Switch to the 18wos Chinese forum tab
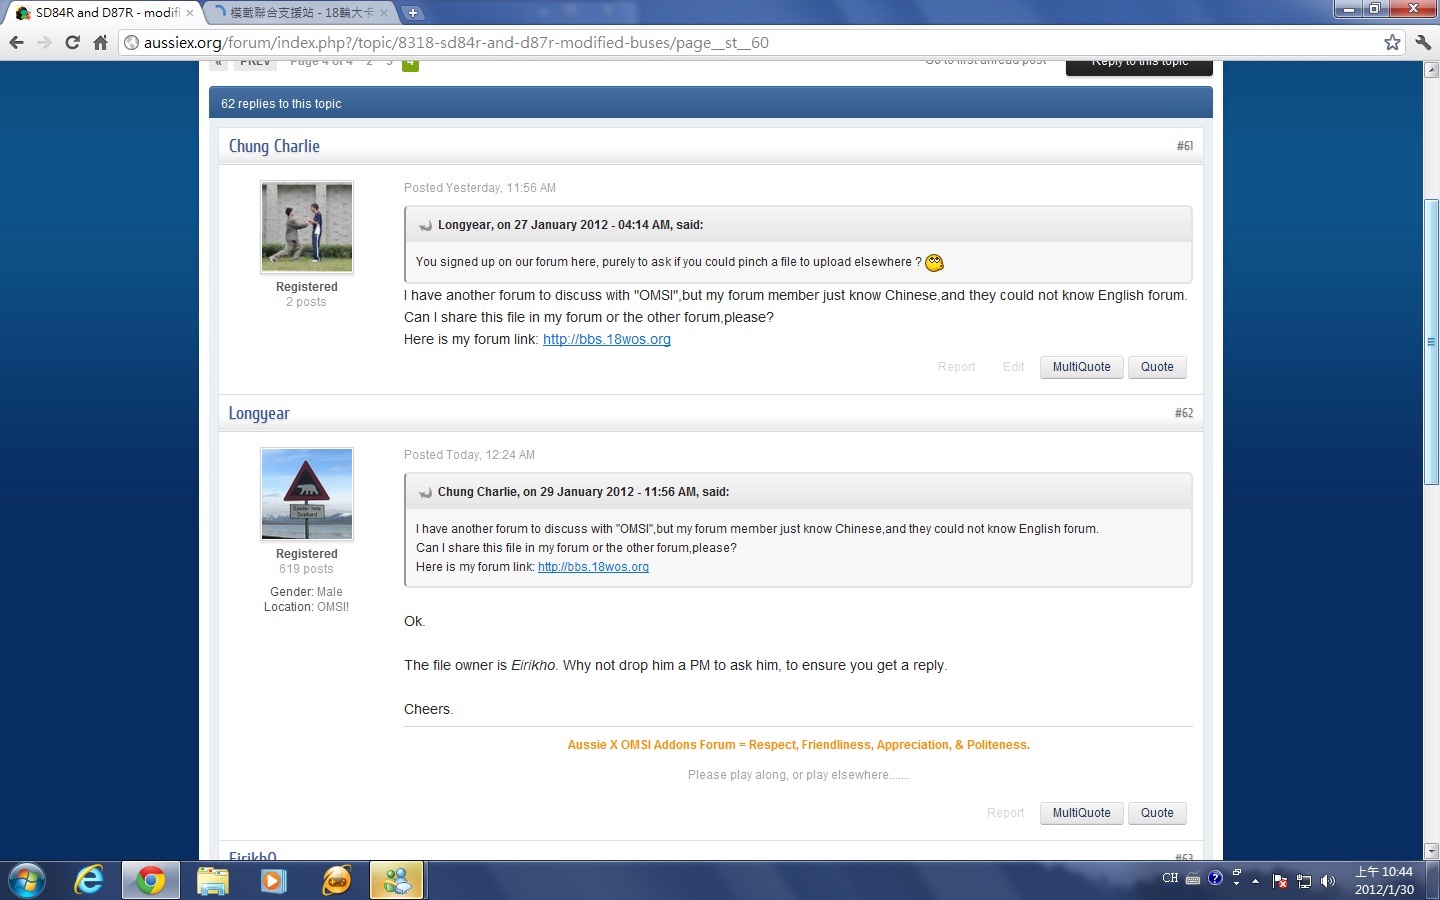 click(x=299, y=13)
